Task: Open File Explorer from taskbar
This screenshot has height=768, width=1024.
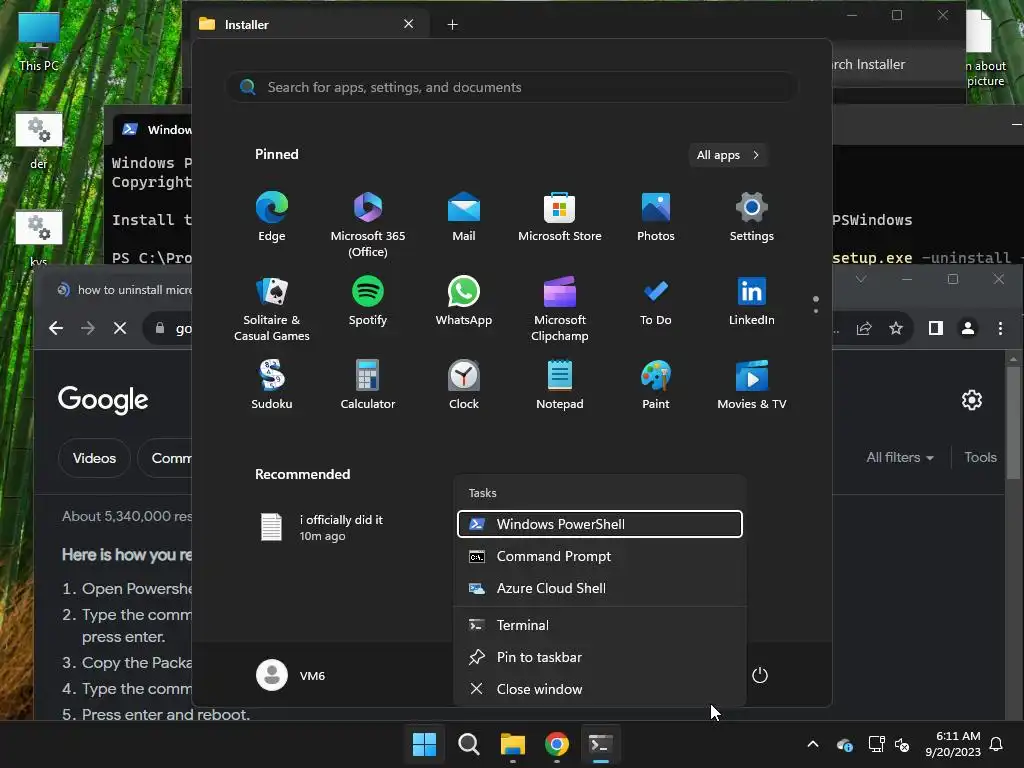Action: 513,744
